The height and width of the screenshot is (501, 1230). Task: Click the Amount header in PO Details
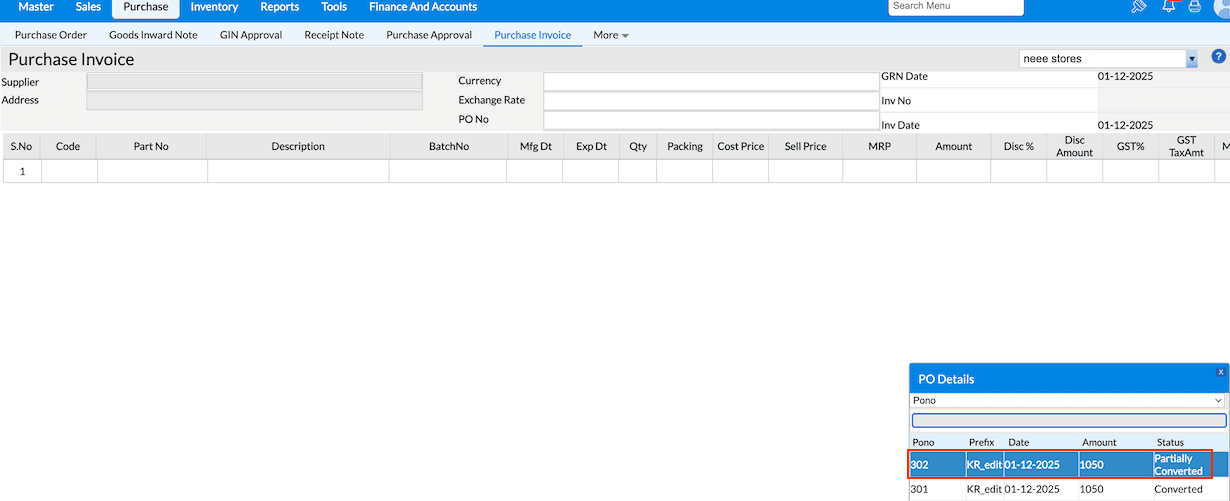tap(1099, 442)
